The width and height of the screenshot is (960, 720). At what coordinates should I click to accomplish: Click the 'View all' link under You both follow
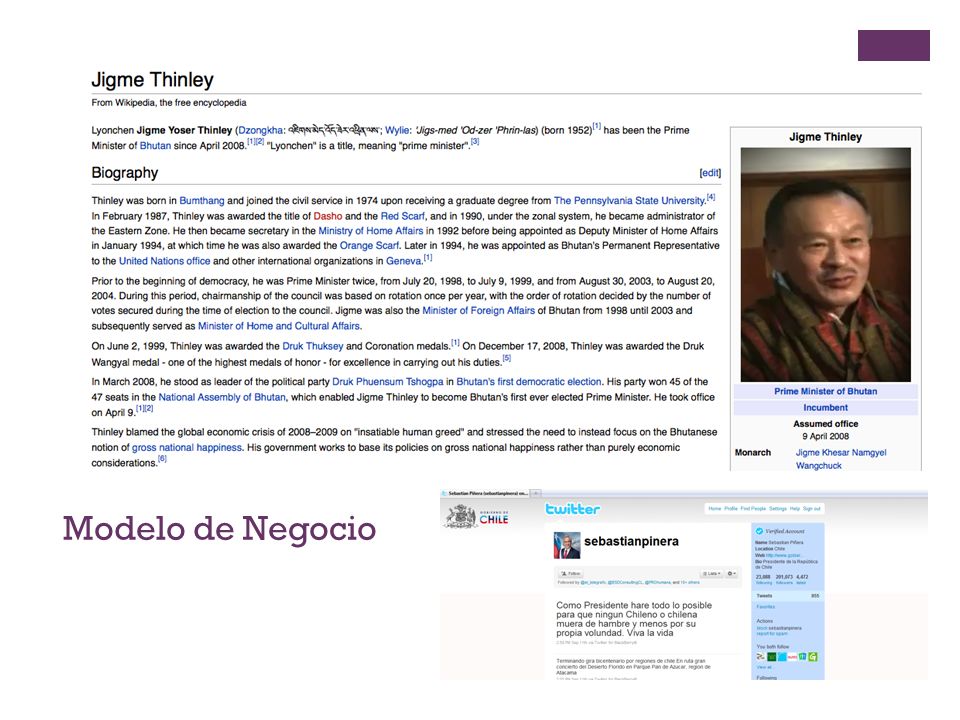pos(764,667)
